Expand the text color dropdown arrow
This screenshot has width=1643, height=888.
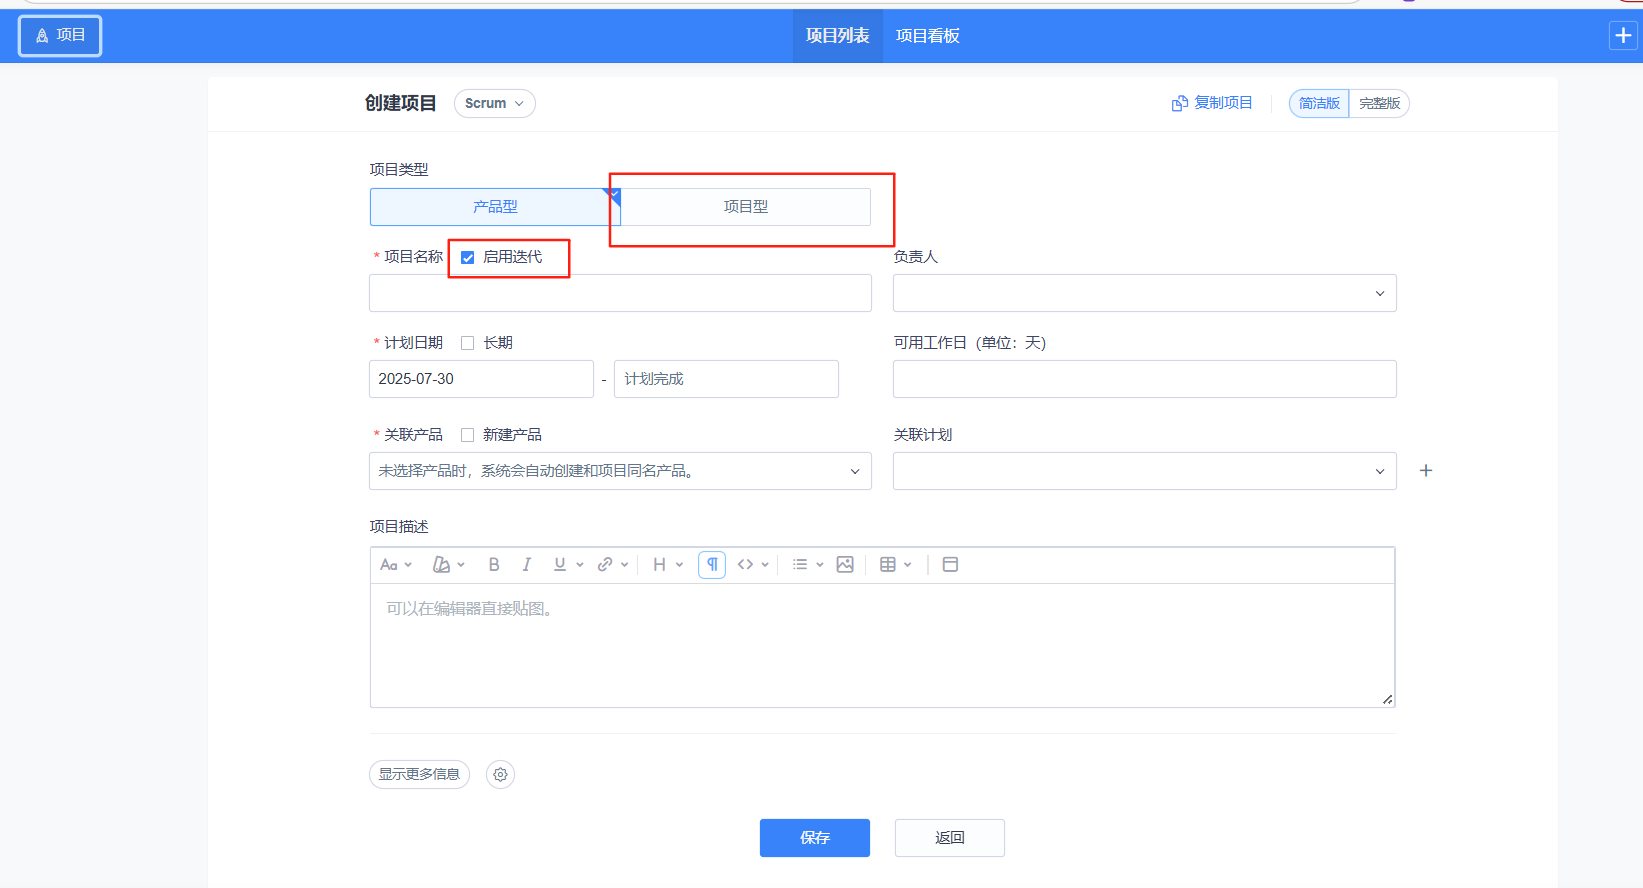461,565
